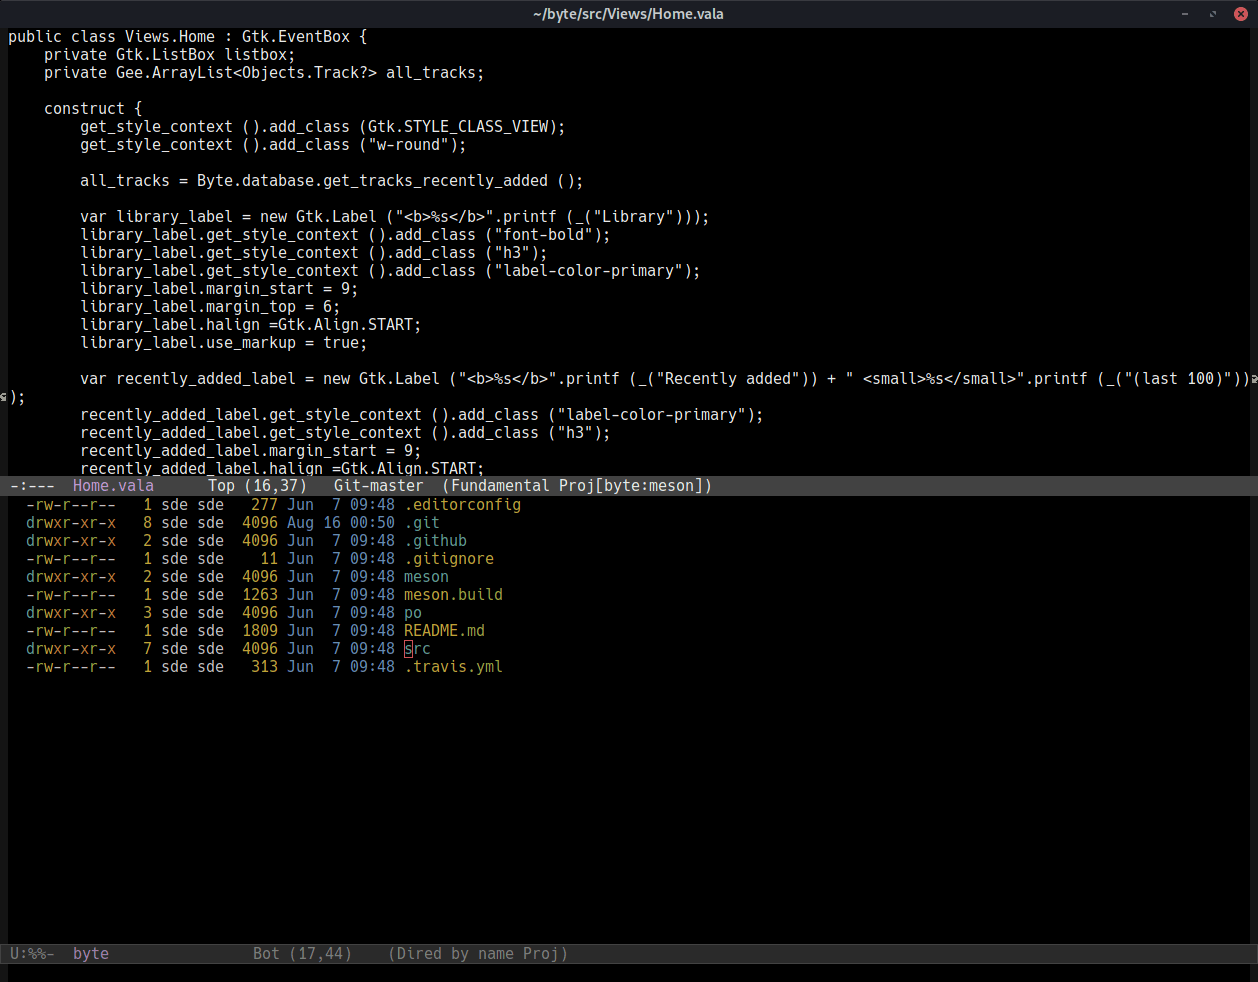This screenshot has width=1258, height=982.
Task: Place cursor on 'private Gtk.ListBox listbox;' line
Action: [x=170, y=55]
